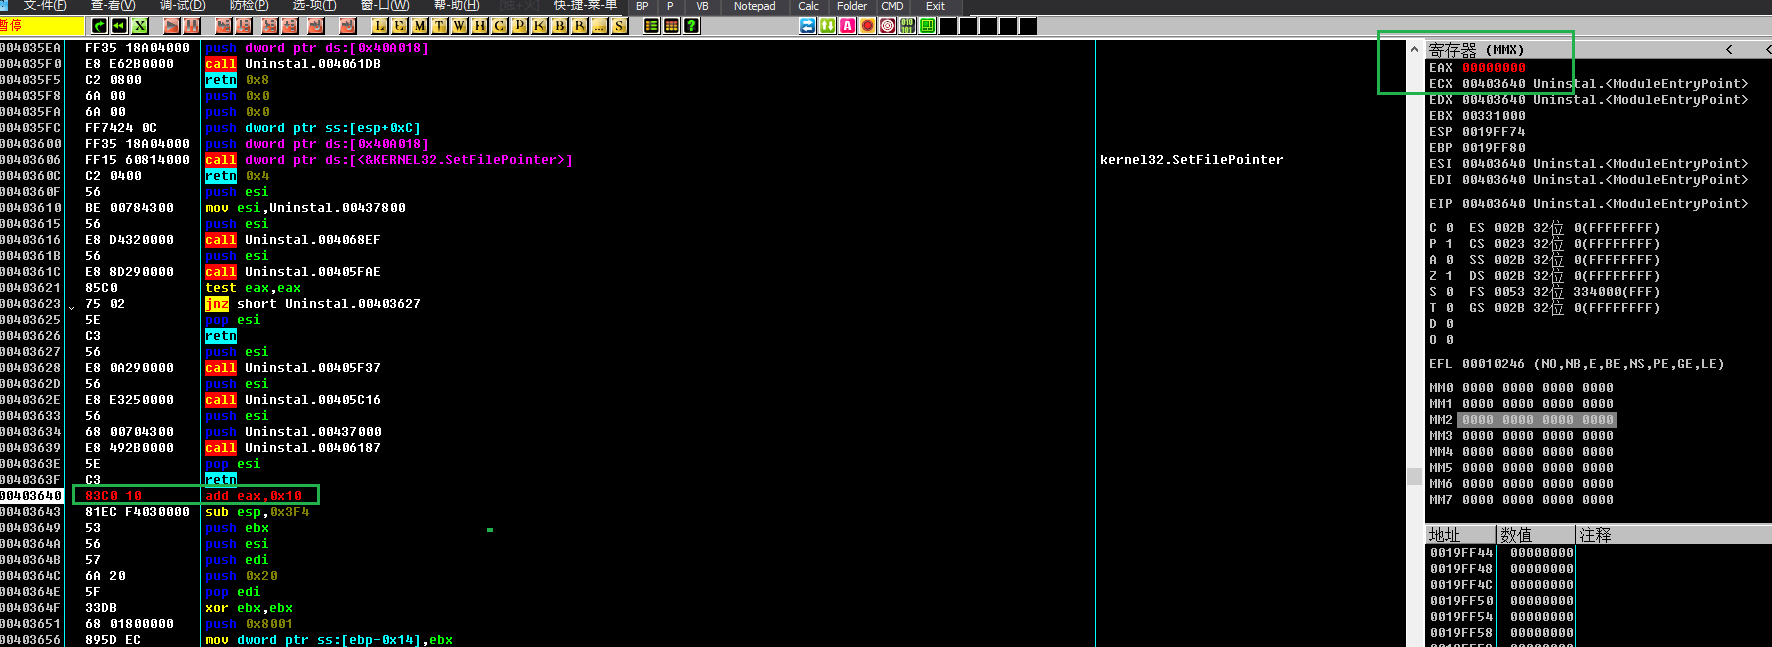Open the 窗口(W) Window menu
This screenshot has height=647, width=1772.
coord(385,6)
